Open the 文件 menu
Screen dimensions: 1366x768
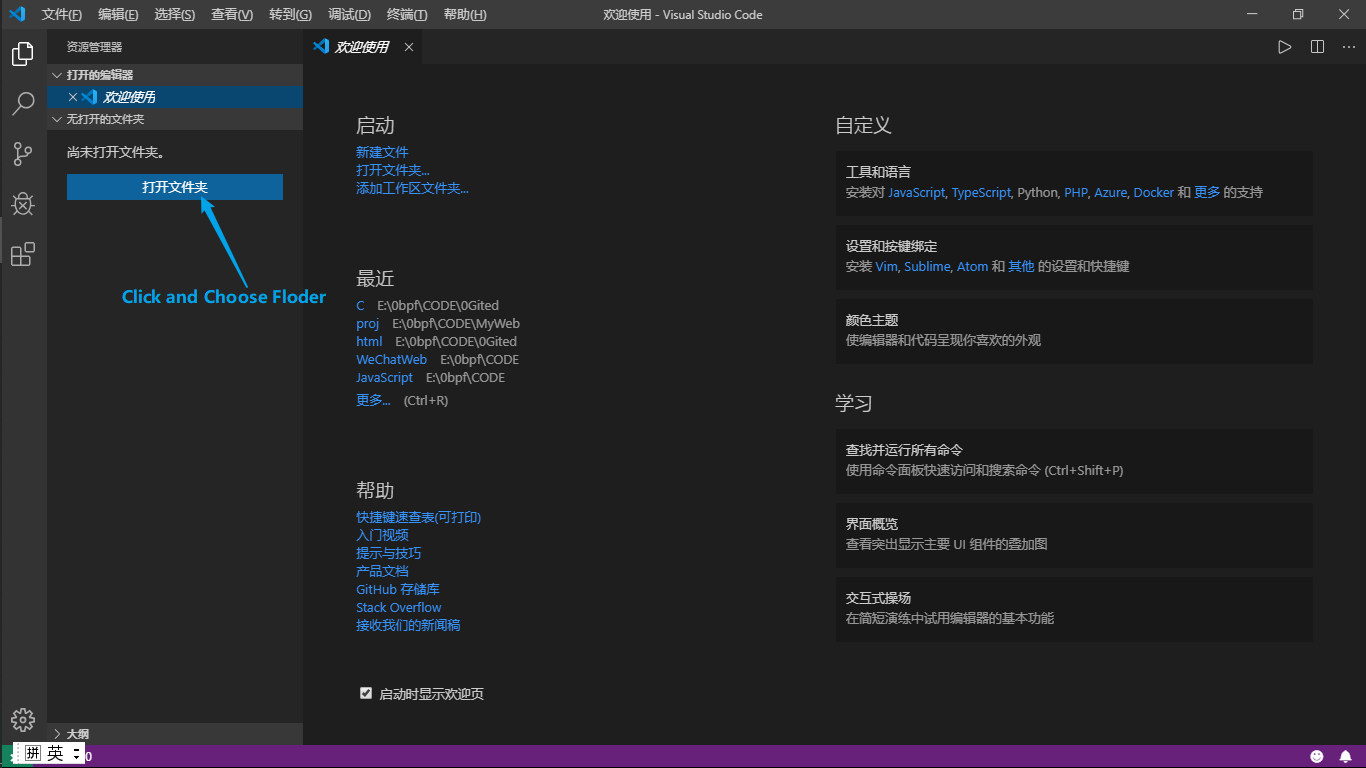pos(61,14)
